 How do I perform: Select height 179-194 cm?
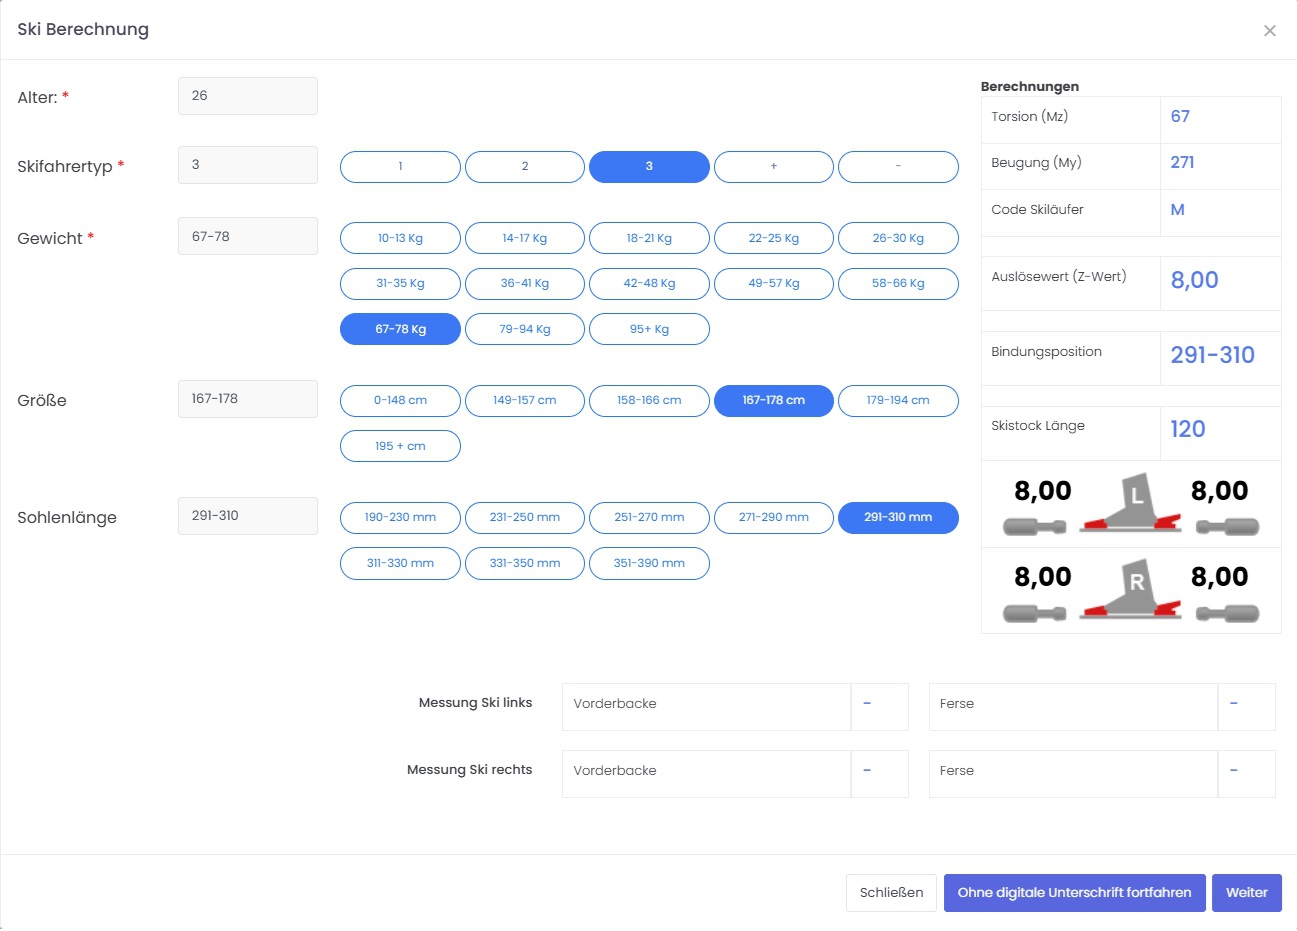click(897, 401)
